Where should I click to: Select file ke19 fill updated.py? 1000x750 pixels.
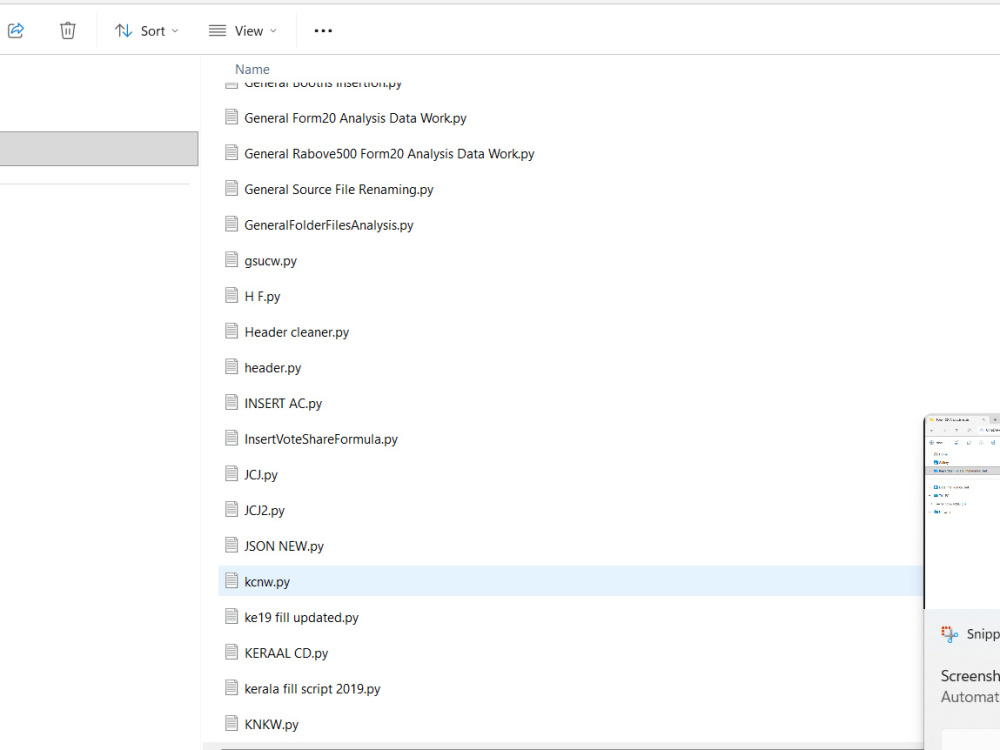301,618
